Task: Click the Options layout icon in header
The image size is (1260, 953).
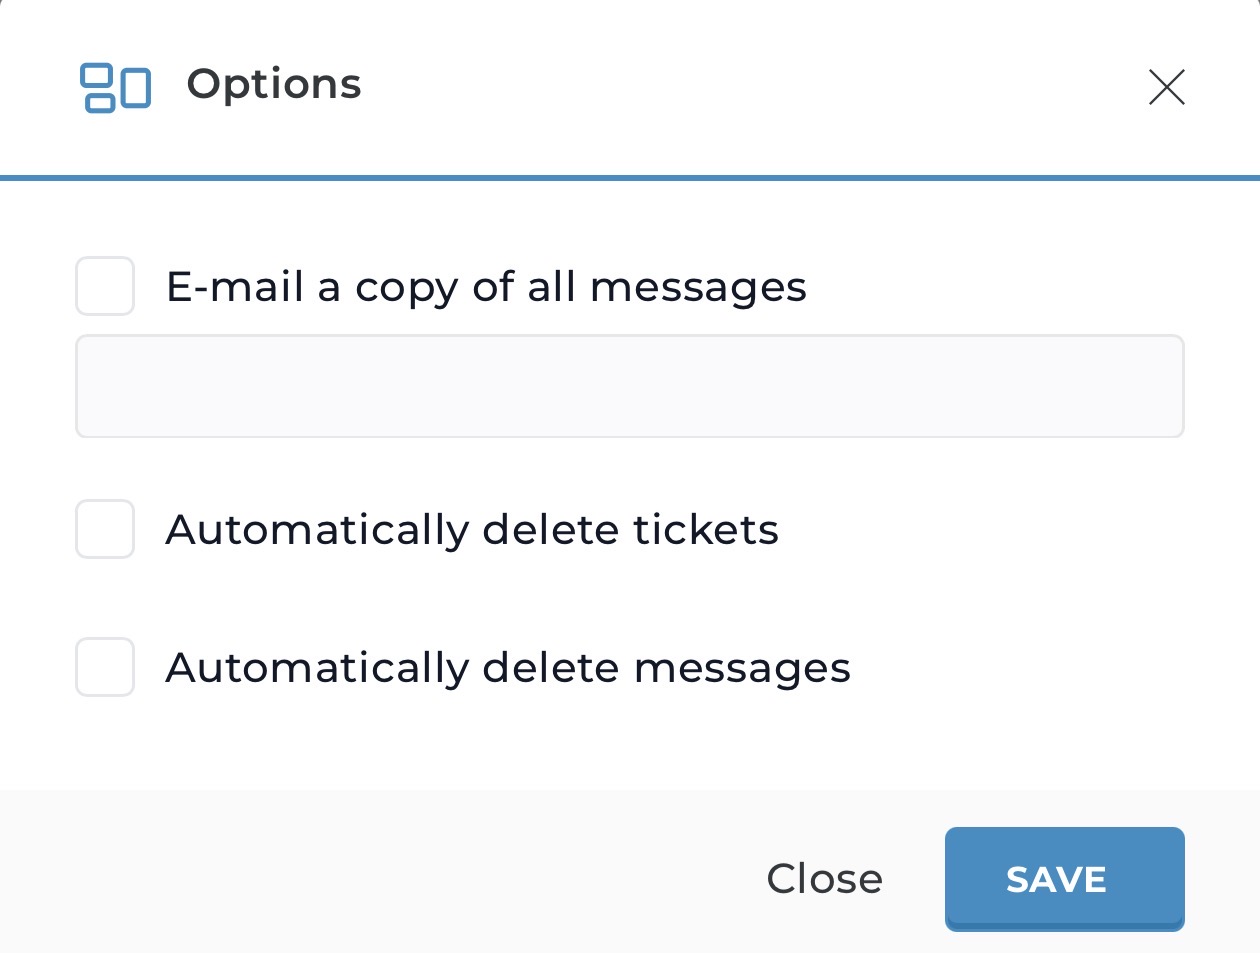Action: (x=115, y=87)
